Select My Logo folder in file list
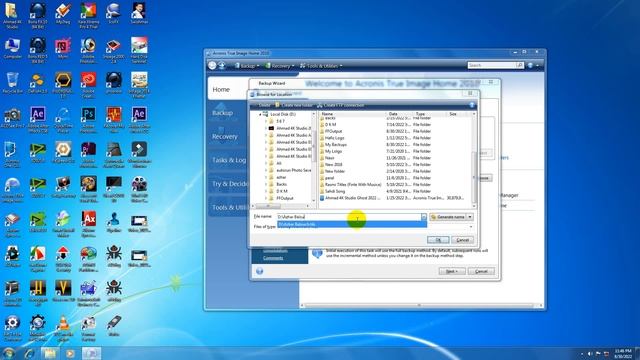 click(x=333, y=151)
